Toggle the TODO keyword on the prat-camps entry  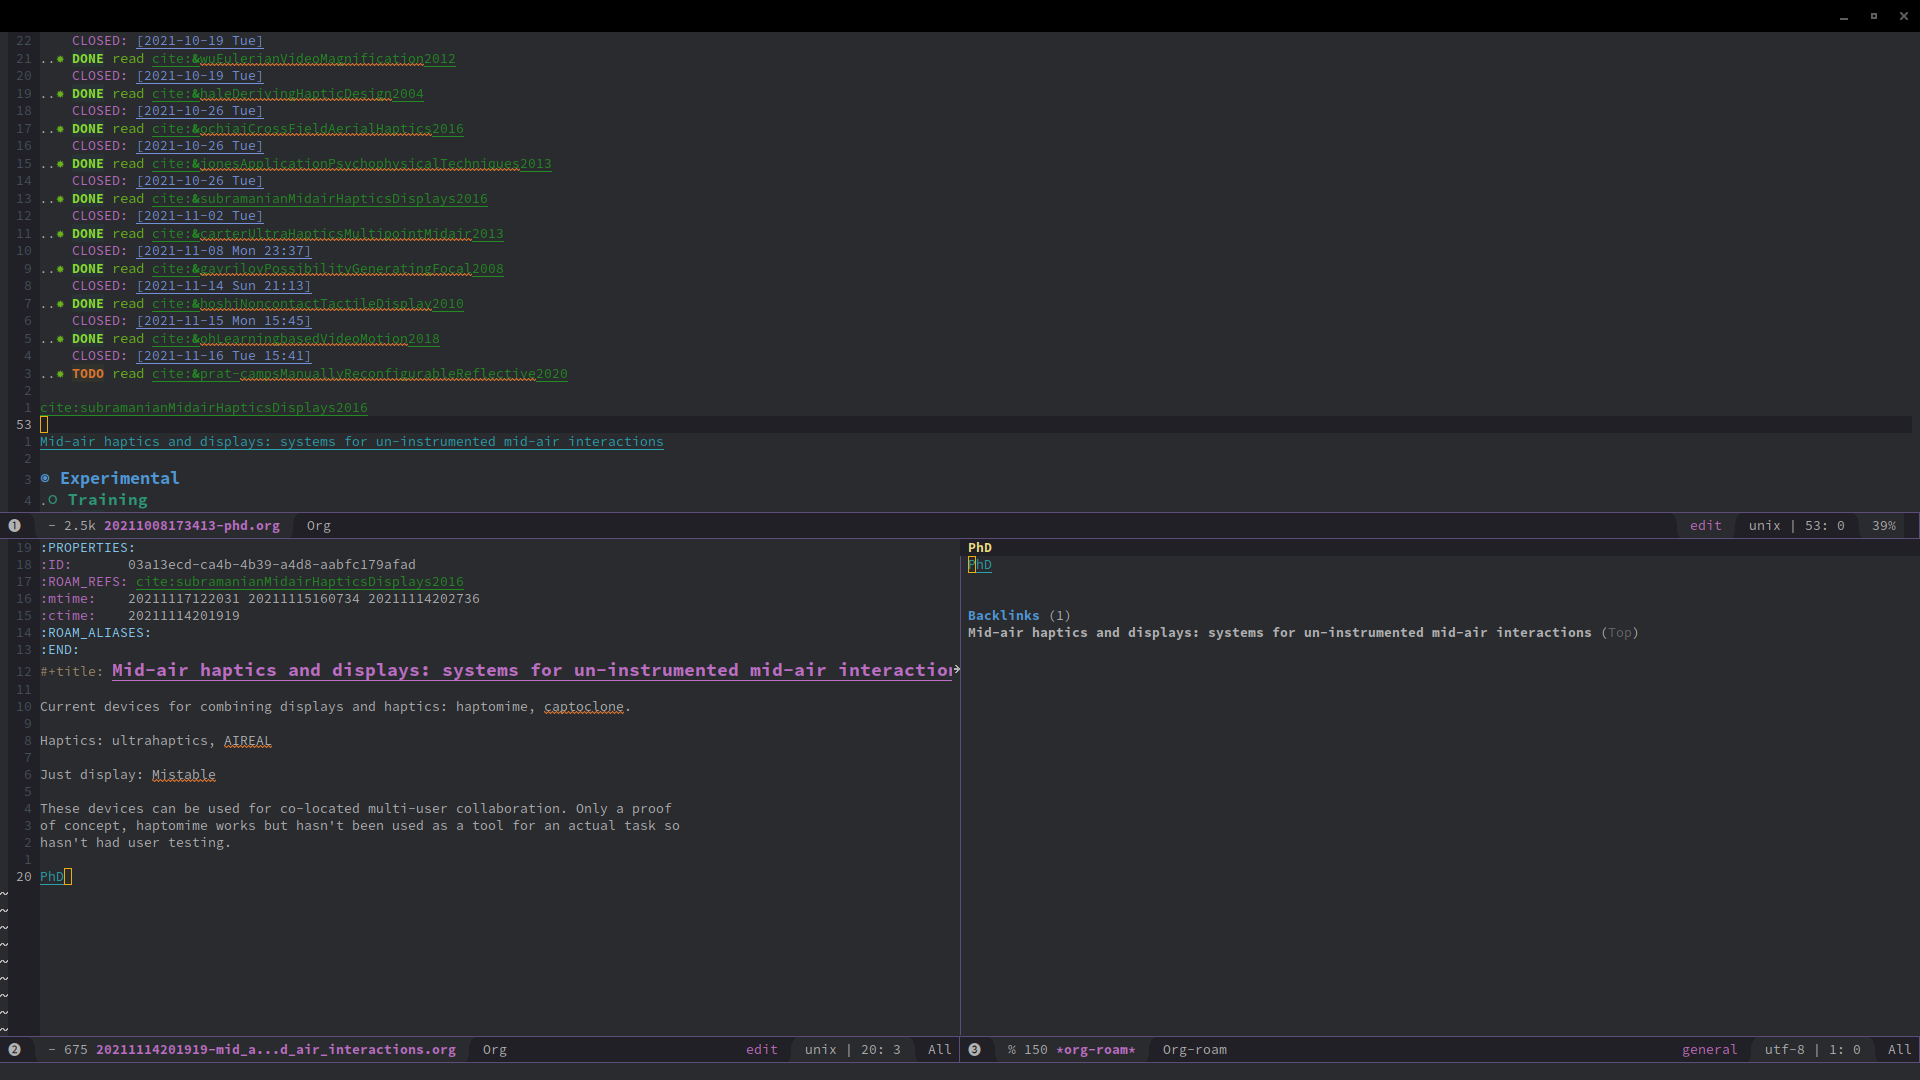pyautogui.click(x=88, y=374)
